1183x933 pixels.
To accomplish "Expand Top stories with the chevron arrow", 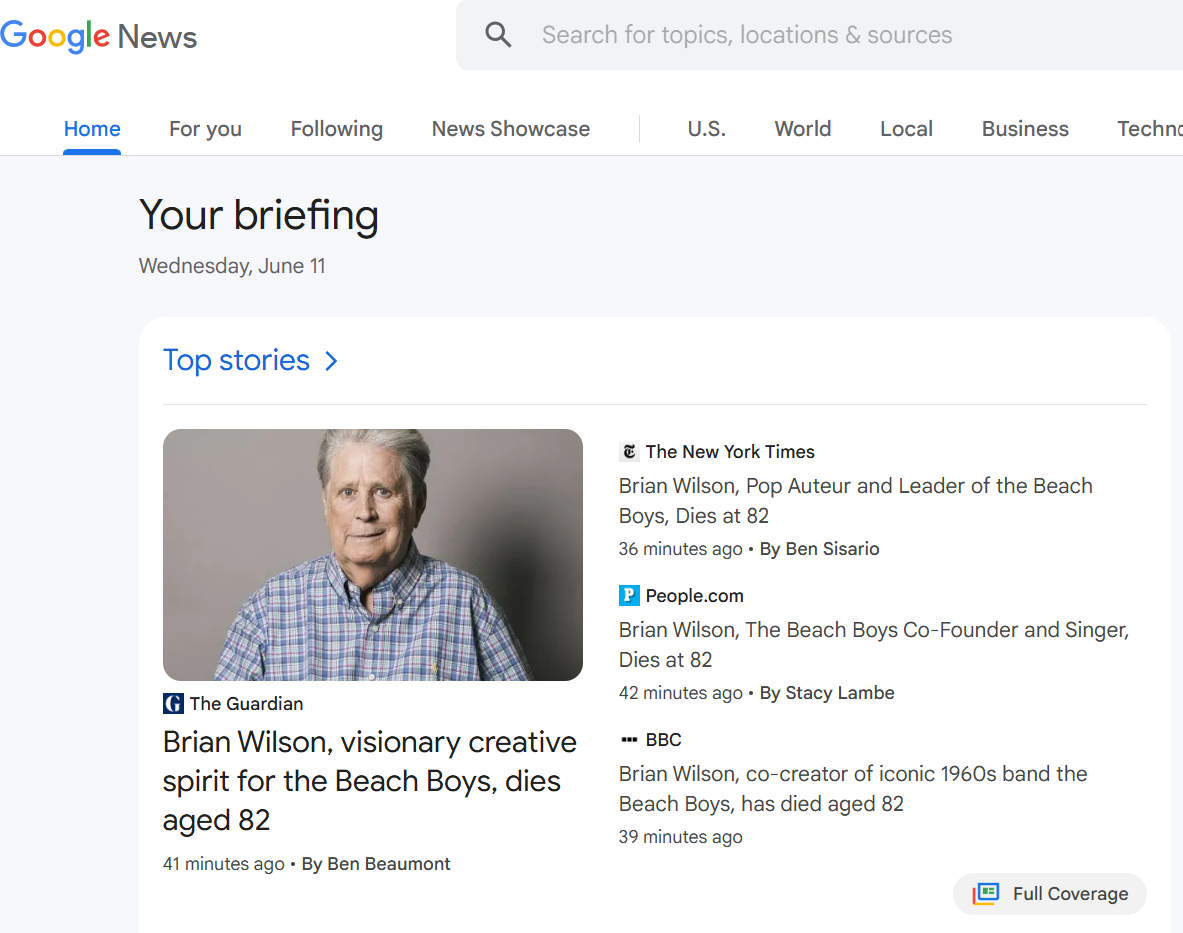I will [x=330, y=361].
